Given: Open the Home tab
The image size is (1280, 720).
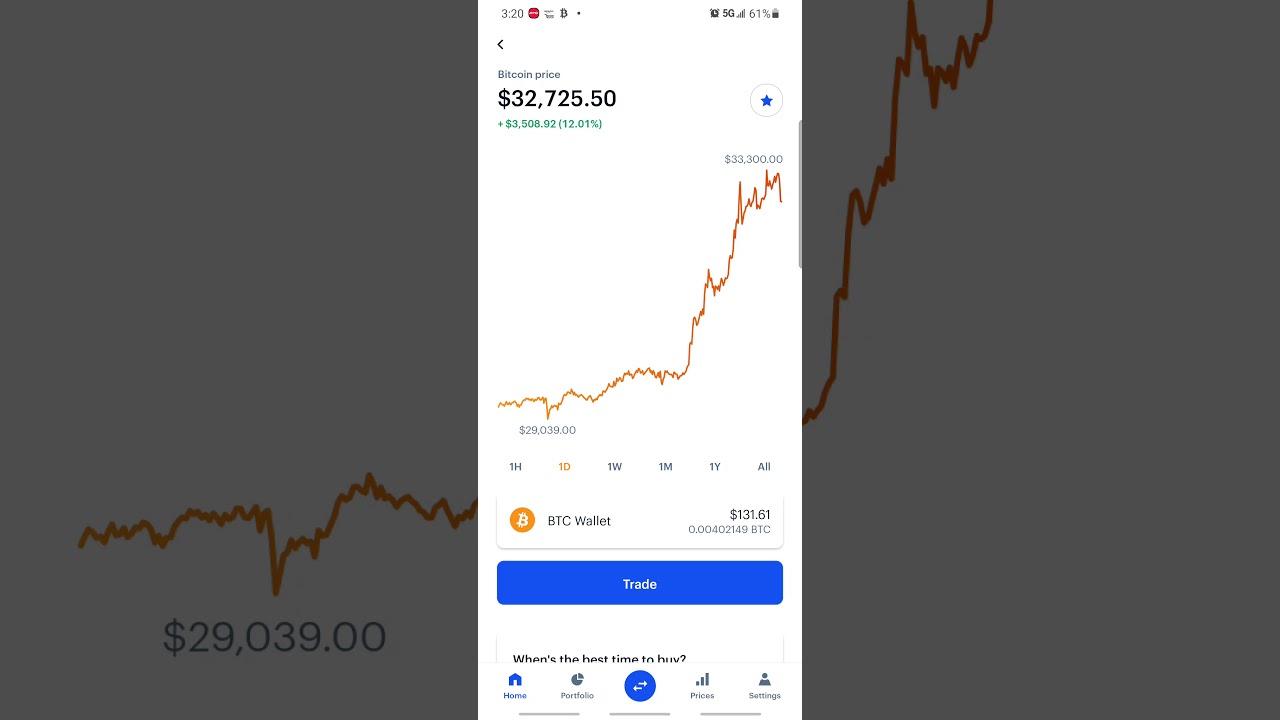Looking at the screenshot, I should (x=515, y=686).
